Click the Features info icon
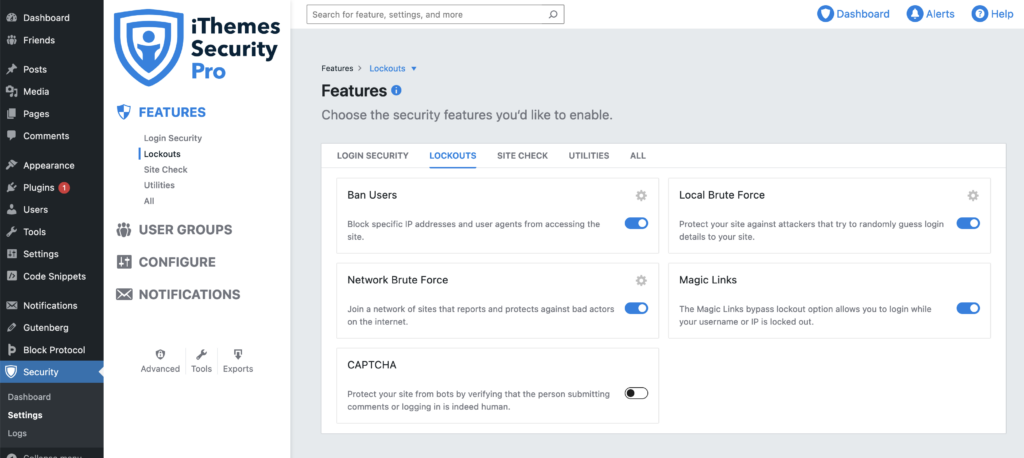The image size is (1024, 458). point(396,91)
